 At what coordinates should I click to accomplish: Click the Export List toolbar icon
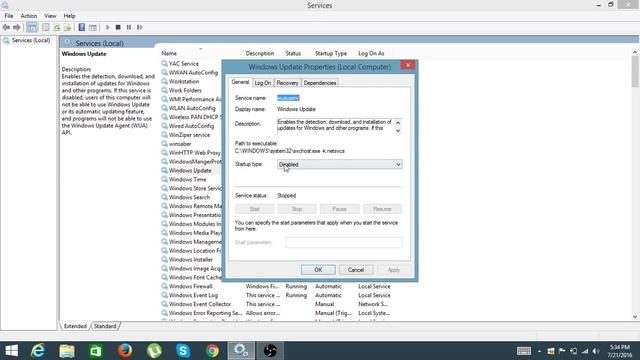tap(67, 27)
